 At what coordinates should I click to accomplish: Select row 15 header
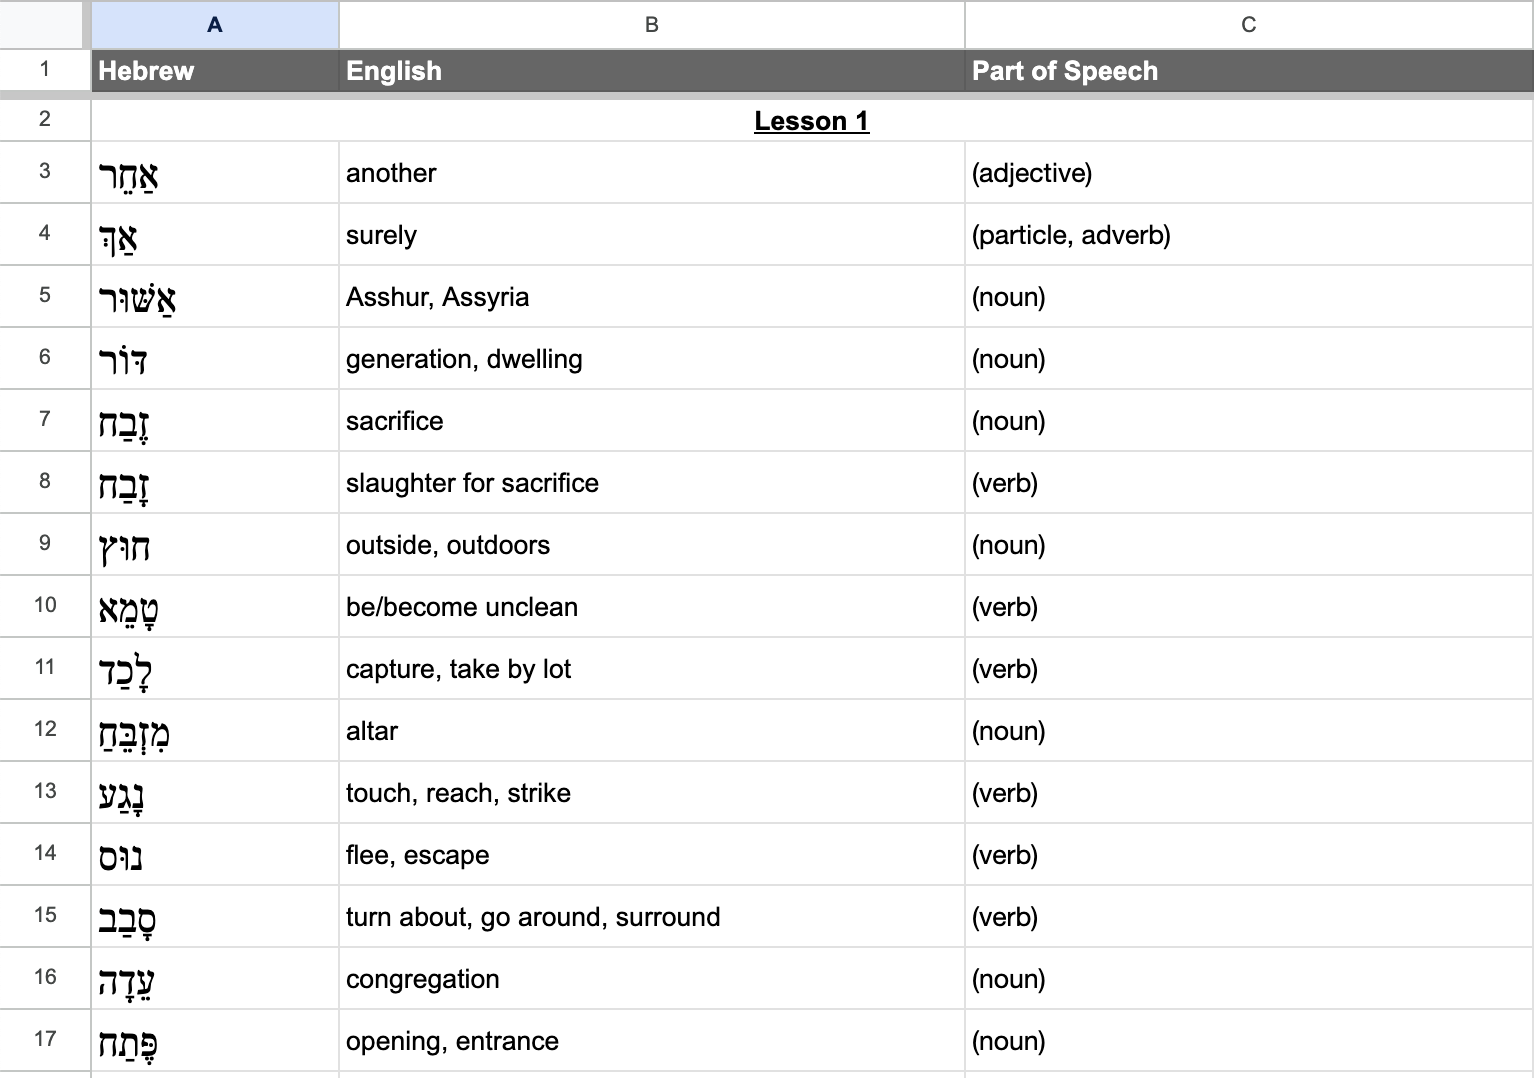point(45,916)
